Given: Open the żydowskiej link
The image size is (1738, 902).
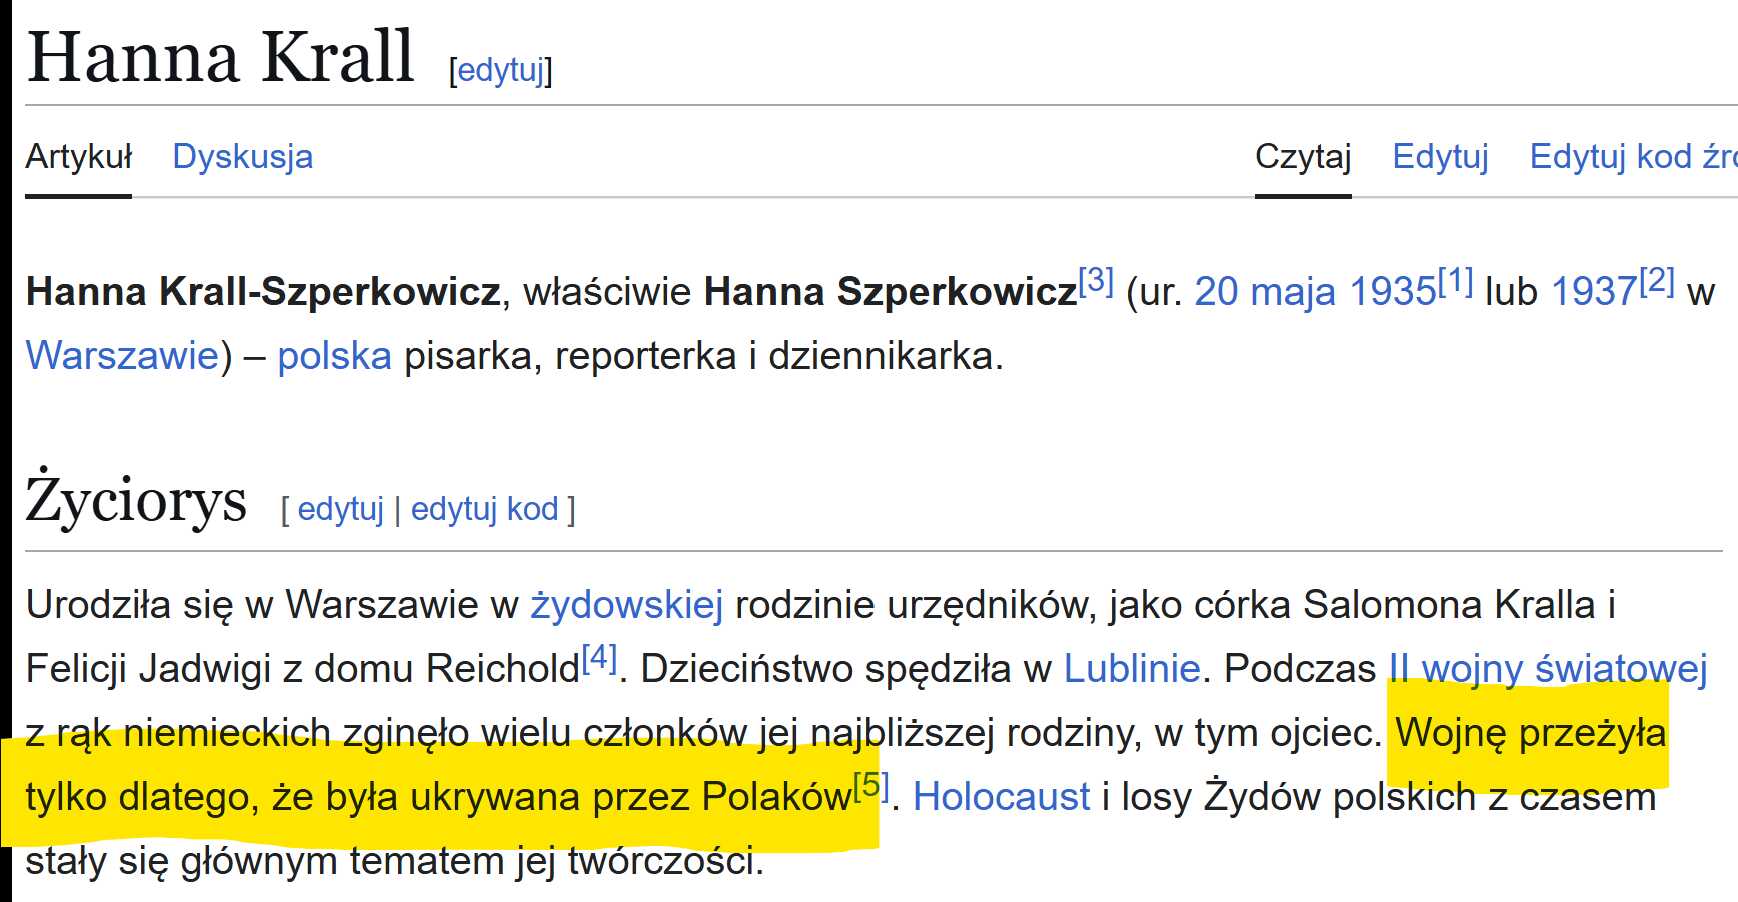Looking at the screenshot, I should [x=626, y=605].
